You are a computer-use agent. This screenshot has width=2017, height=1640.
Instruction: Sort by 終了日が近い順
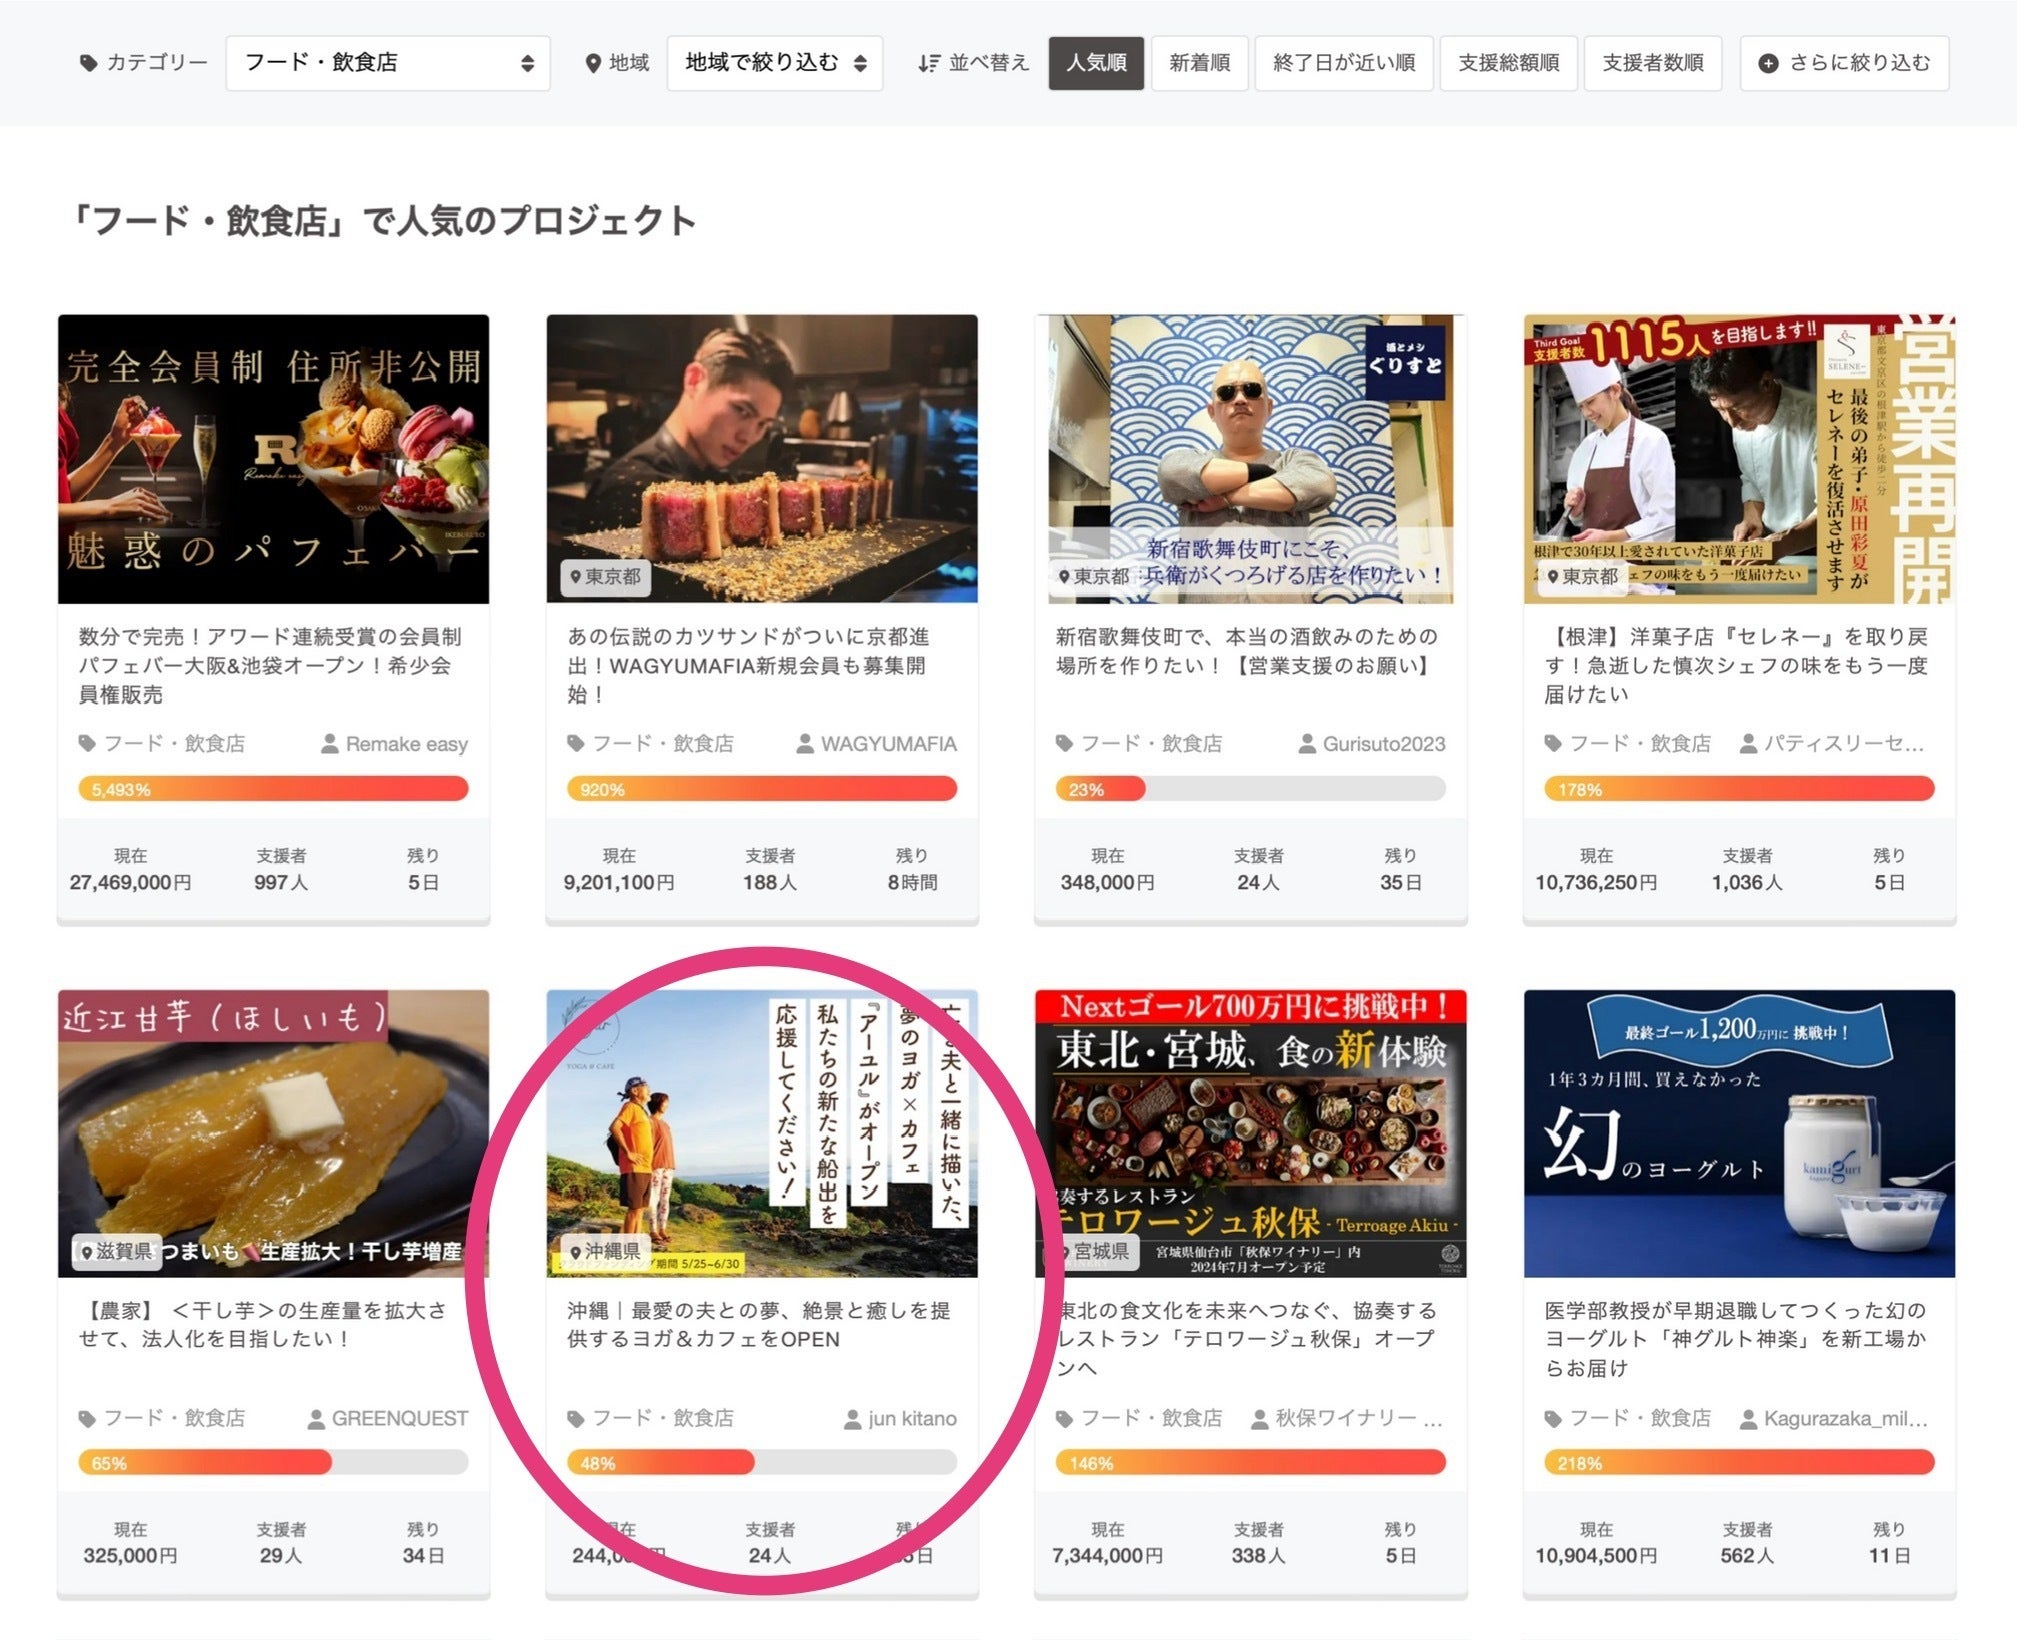(1343, 63)
